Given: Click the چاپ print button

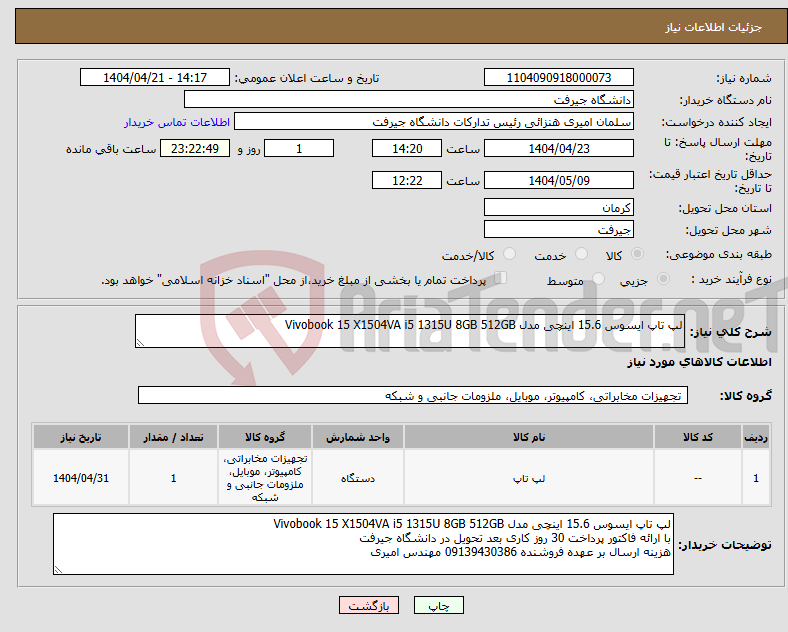Looking at the screenshot, I should point(439,606).
